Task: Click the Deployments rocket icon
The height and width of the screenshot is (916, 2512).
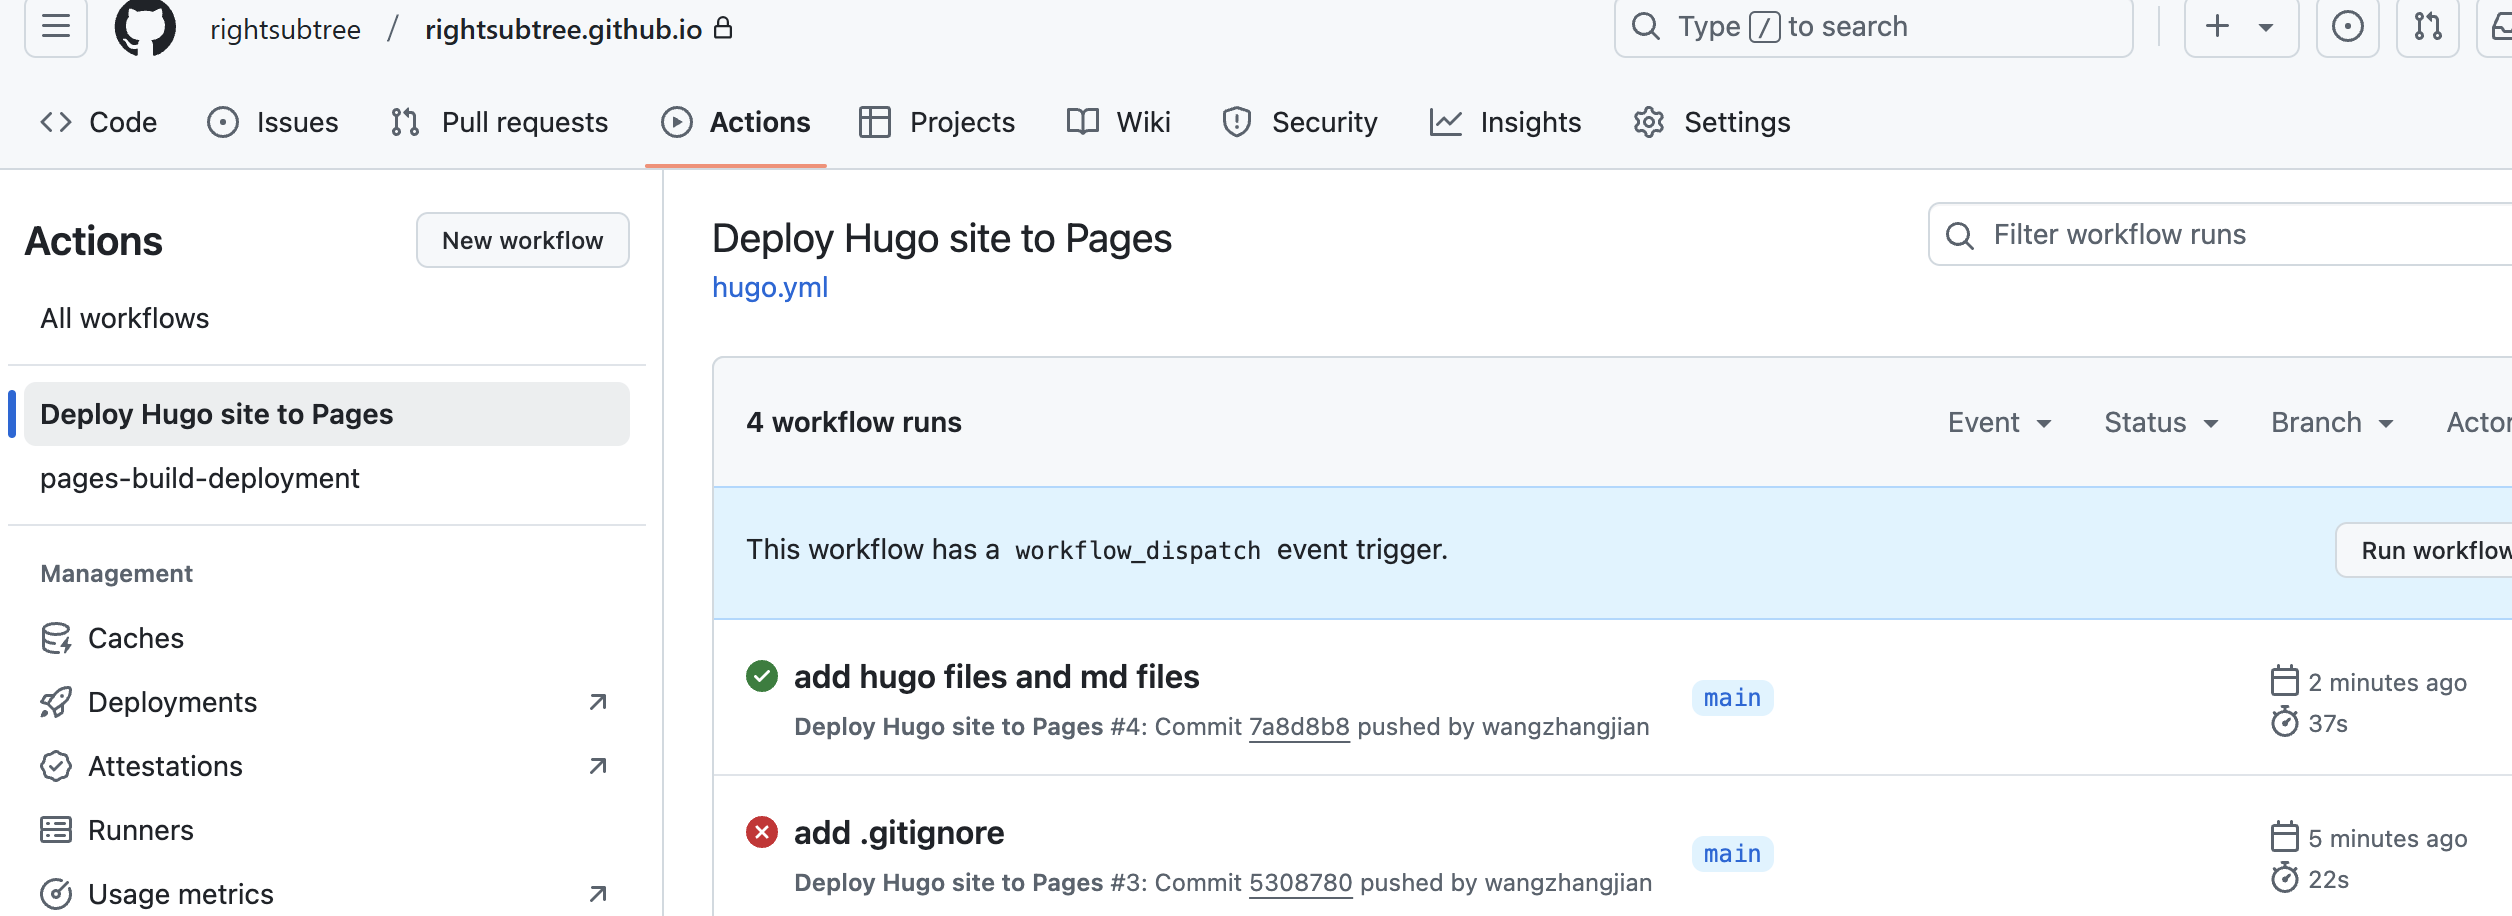Action: coord(56,702)
